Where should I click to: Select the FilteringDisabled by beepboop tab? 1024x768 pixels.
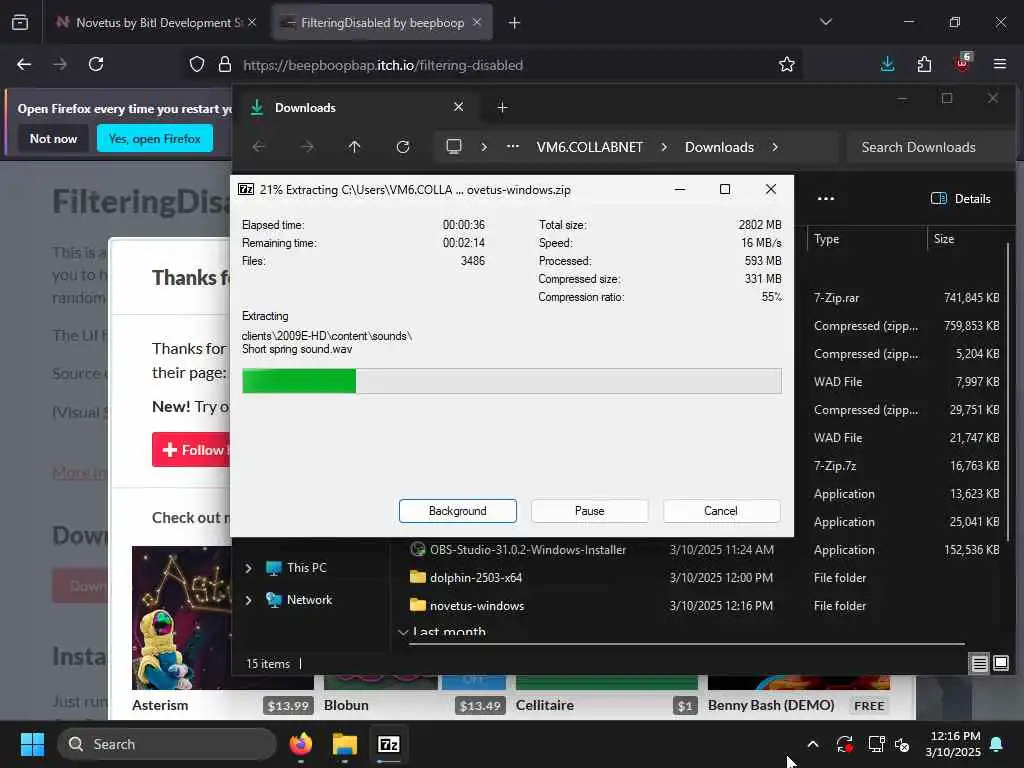point(382,23)
